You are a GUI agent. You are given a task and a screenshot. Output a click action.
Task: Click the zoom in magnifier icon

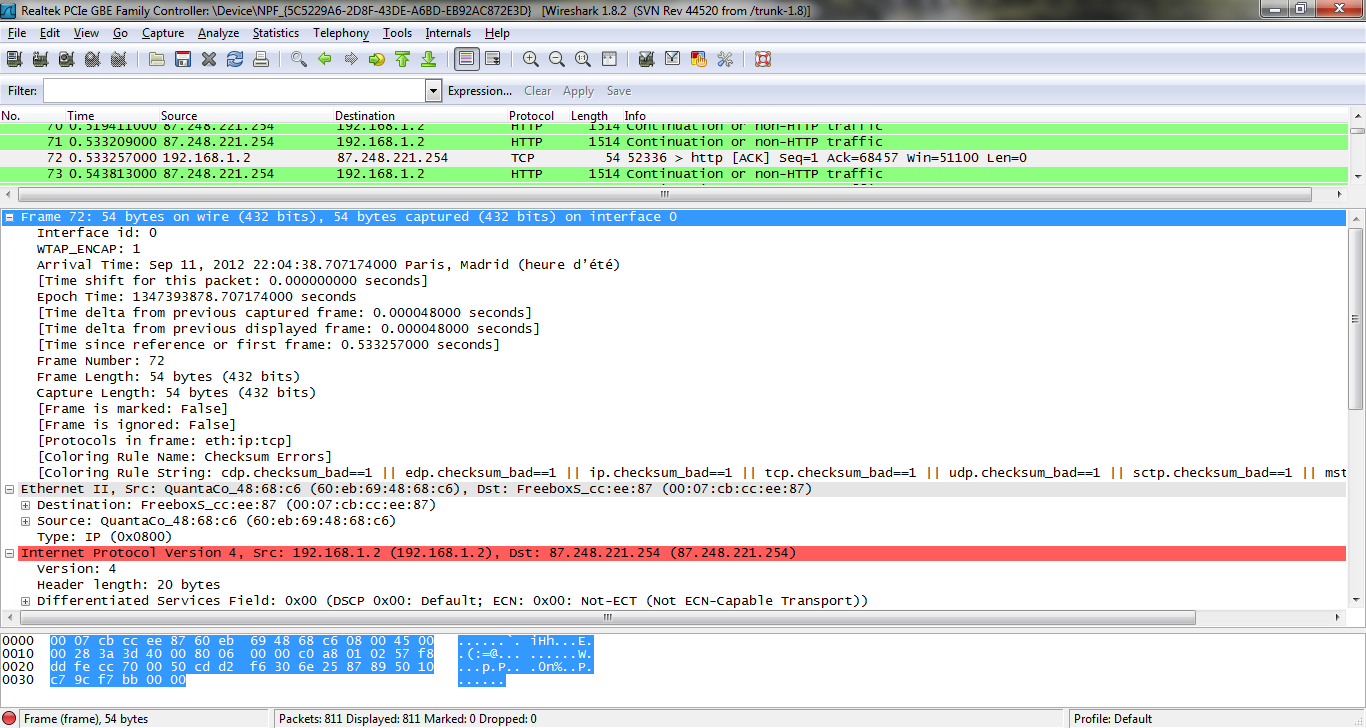(x=531, y=60)
